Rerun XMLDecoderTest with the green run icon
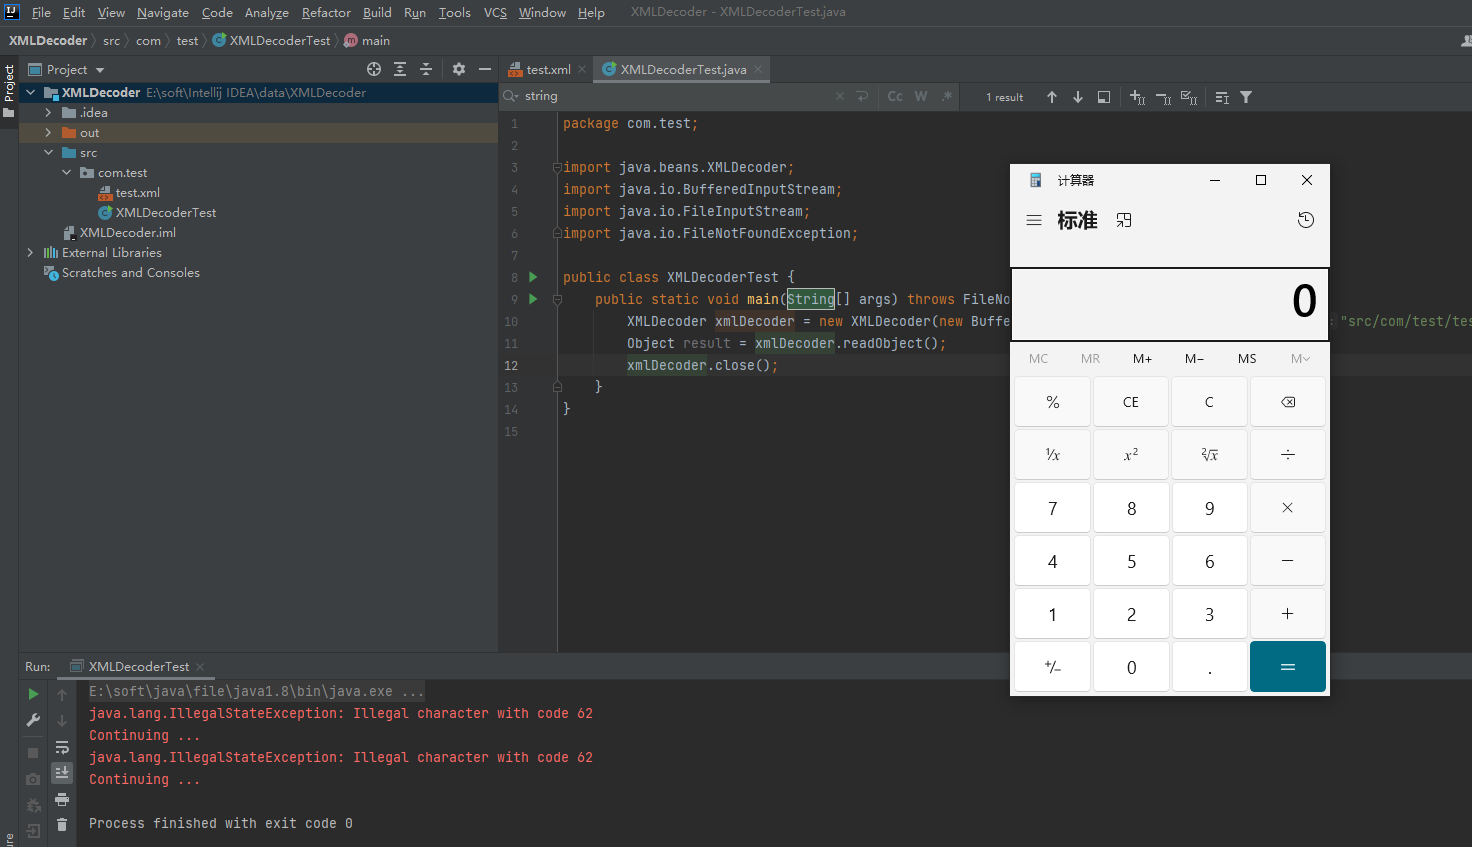This screenshot has width=1472, height=847. click(x=33, y=694)
